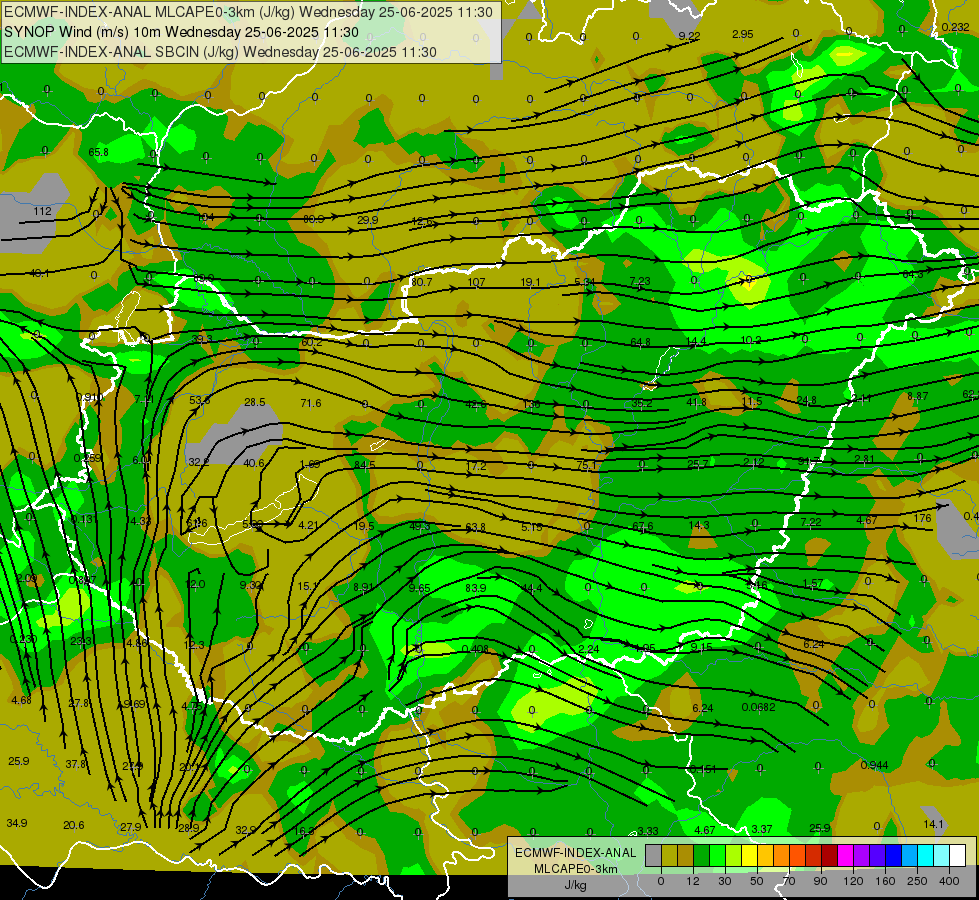Click the map value 3.33
Screen dimensions: 979x900
pos(647,831)
